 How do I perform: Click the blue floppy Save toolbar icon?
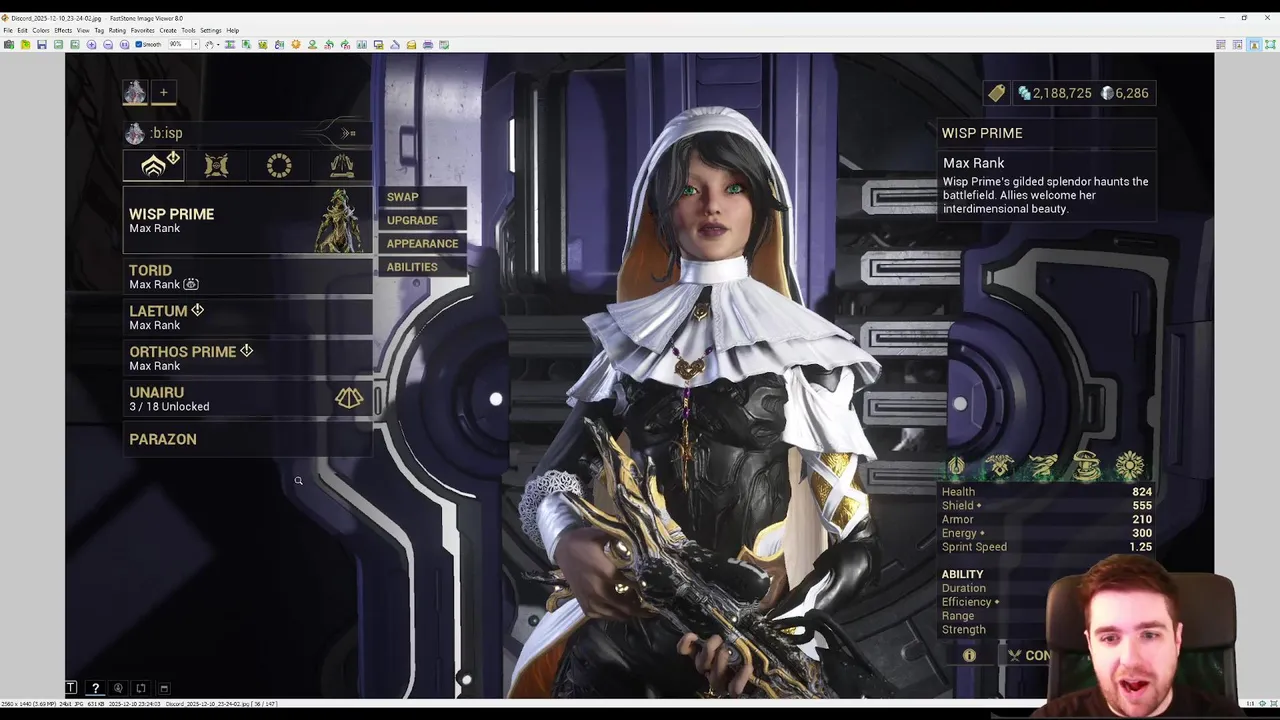pos(42,44)
